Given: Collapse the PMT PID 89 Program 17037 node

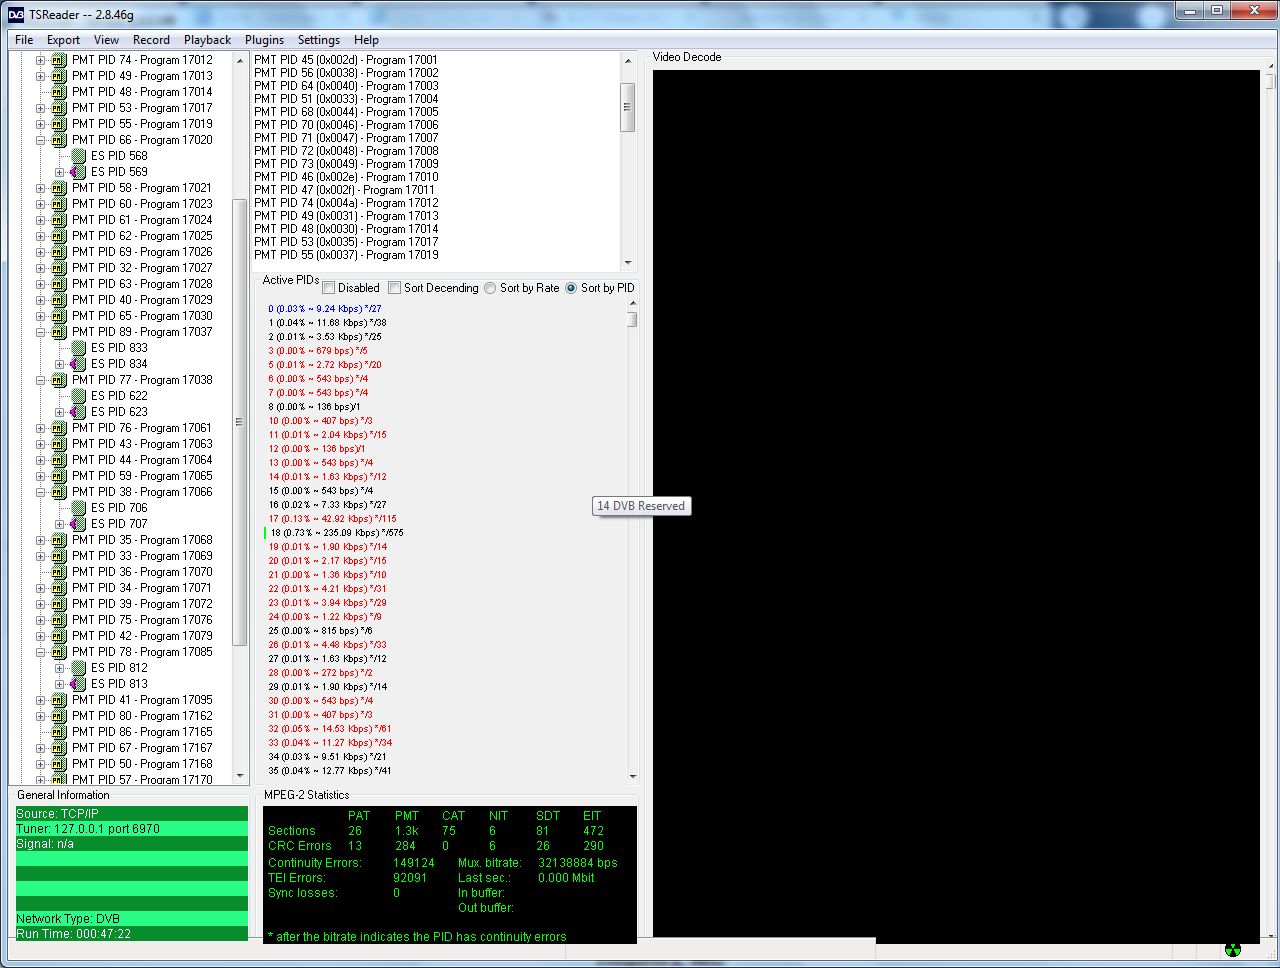Looking at the screenshot, I should pos(41,332).
